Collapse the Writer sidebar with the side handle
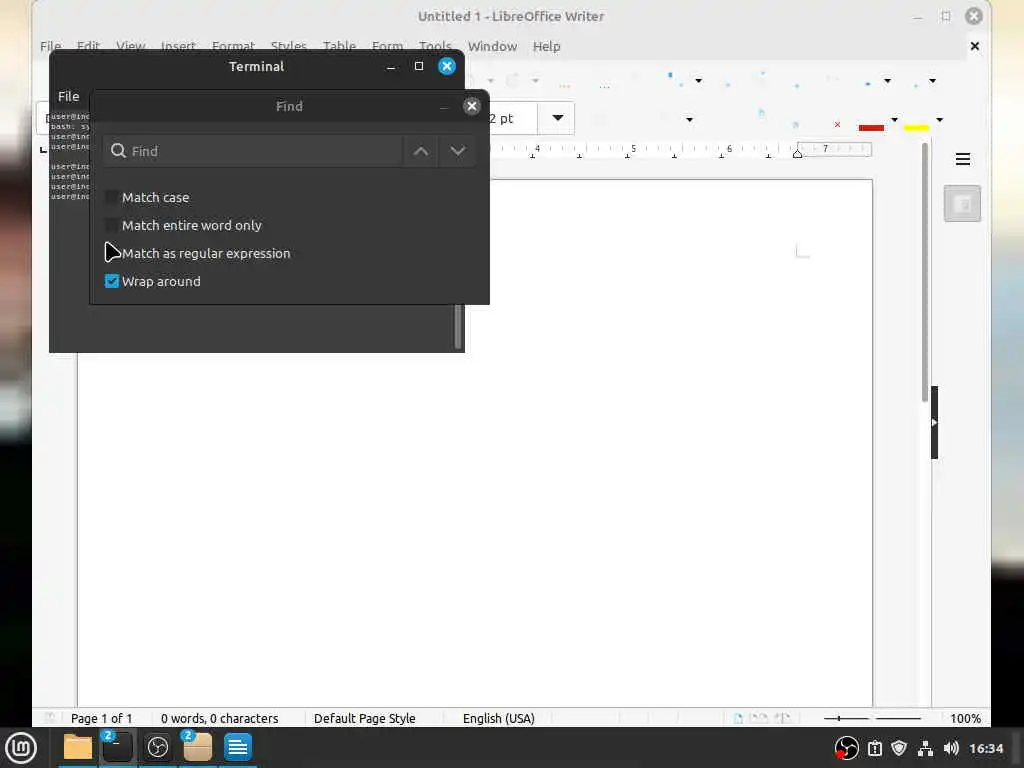 pyautogui.click(x=935, y=423)
